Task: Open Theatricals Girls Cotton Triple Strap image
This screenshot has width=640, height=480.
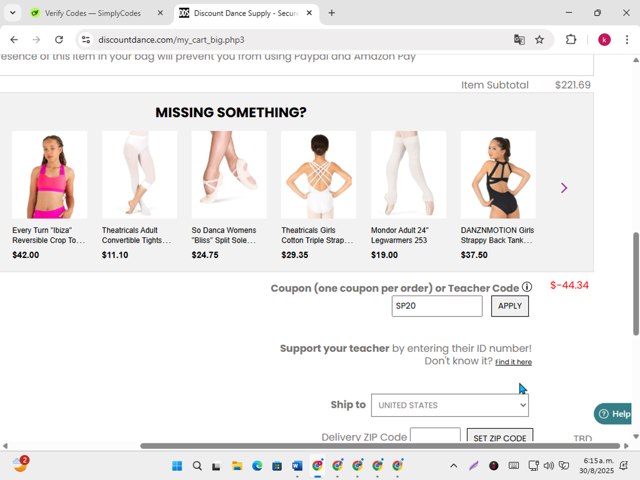Action: pos(318,175)
